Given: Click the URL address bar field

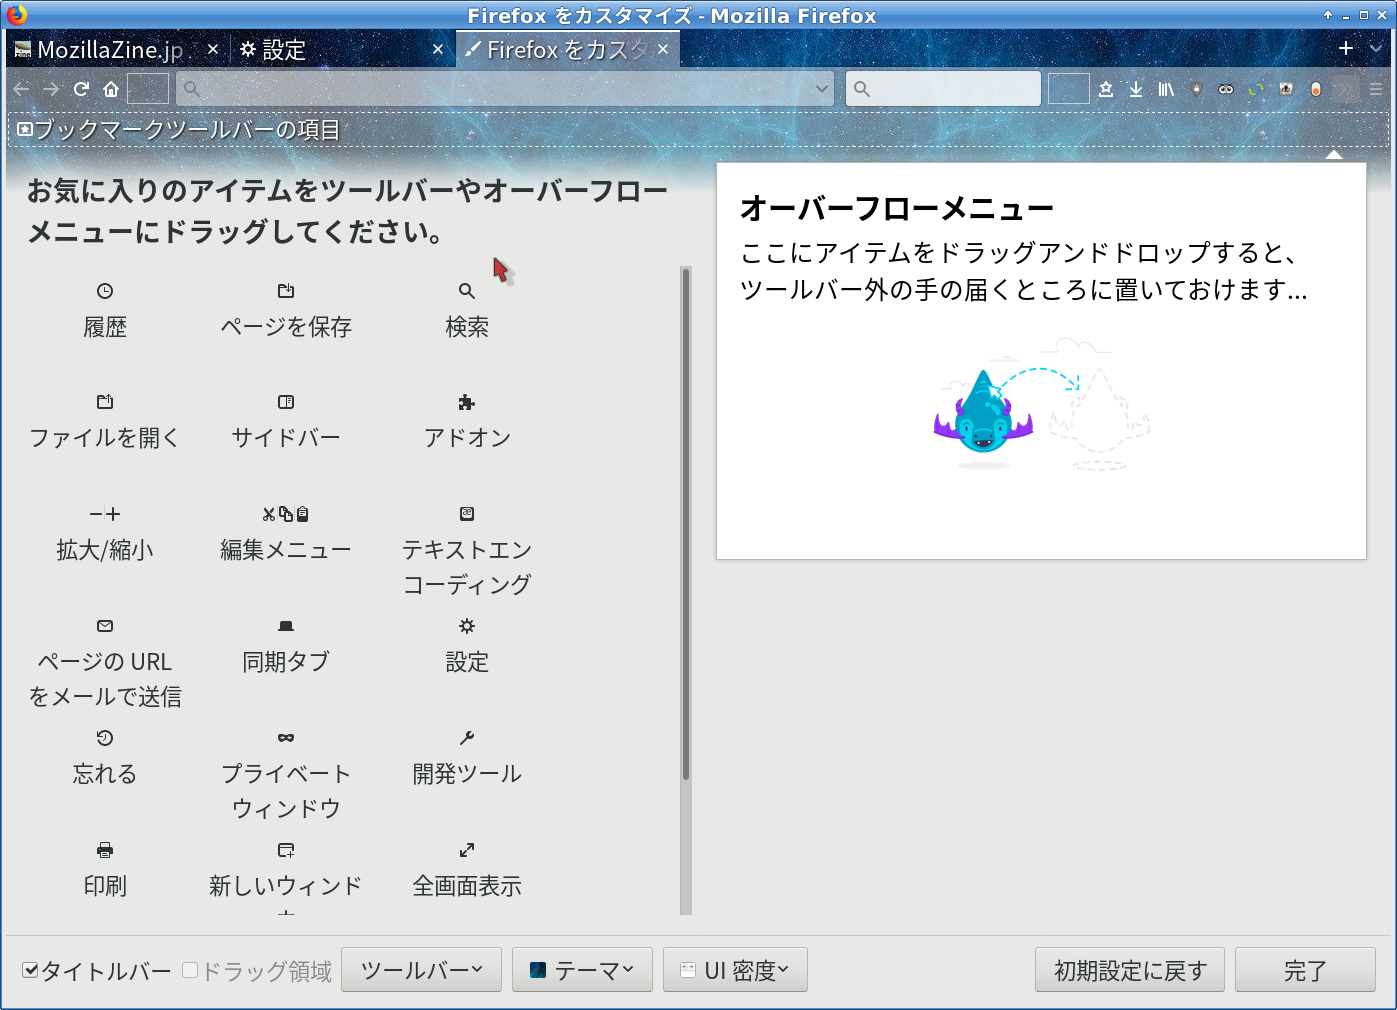Looking at the screenshot, I should [505, 89].
